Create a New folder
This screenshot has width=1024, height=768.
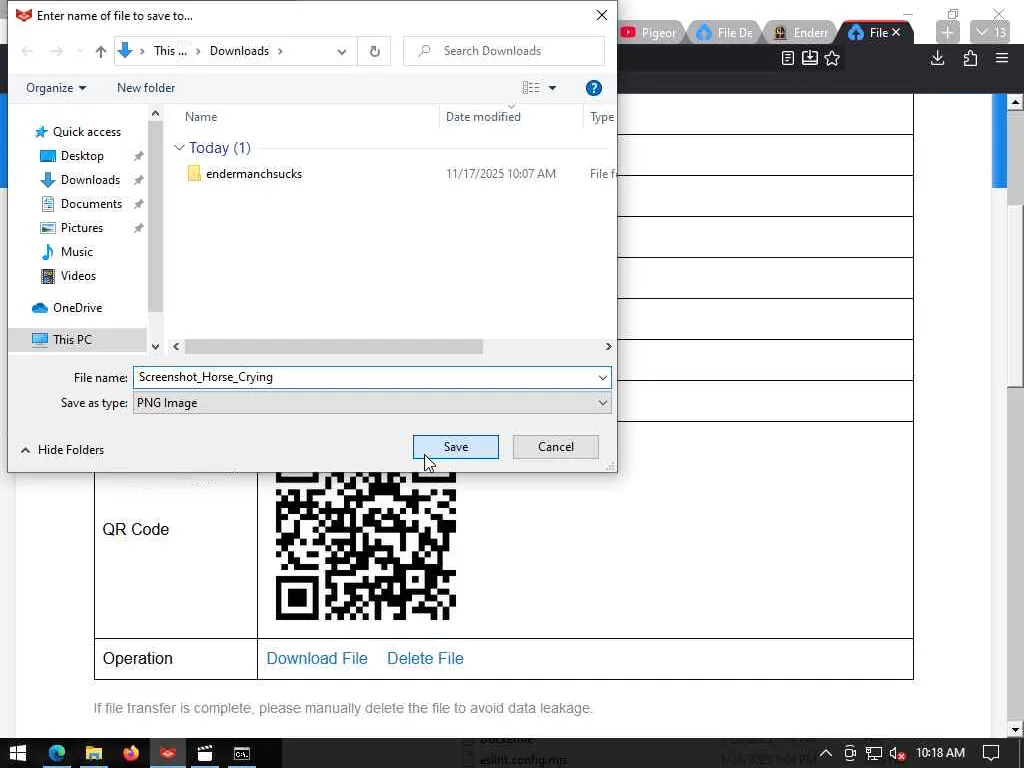146,88
